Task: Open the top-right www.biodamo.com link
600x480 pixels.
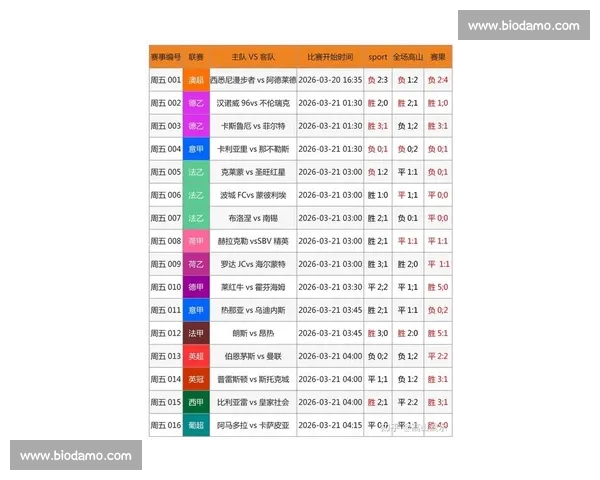Action: [x=523, y=26]
